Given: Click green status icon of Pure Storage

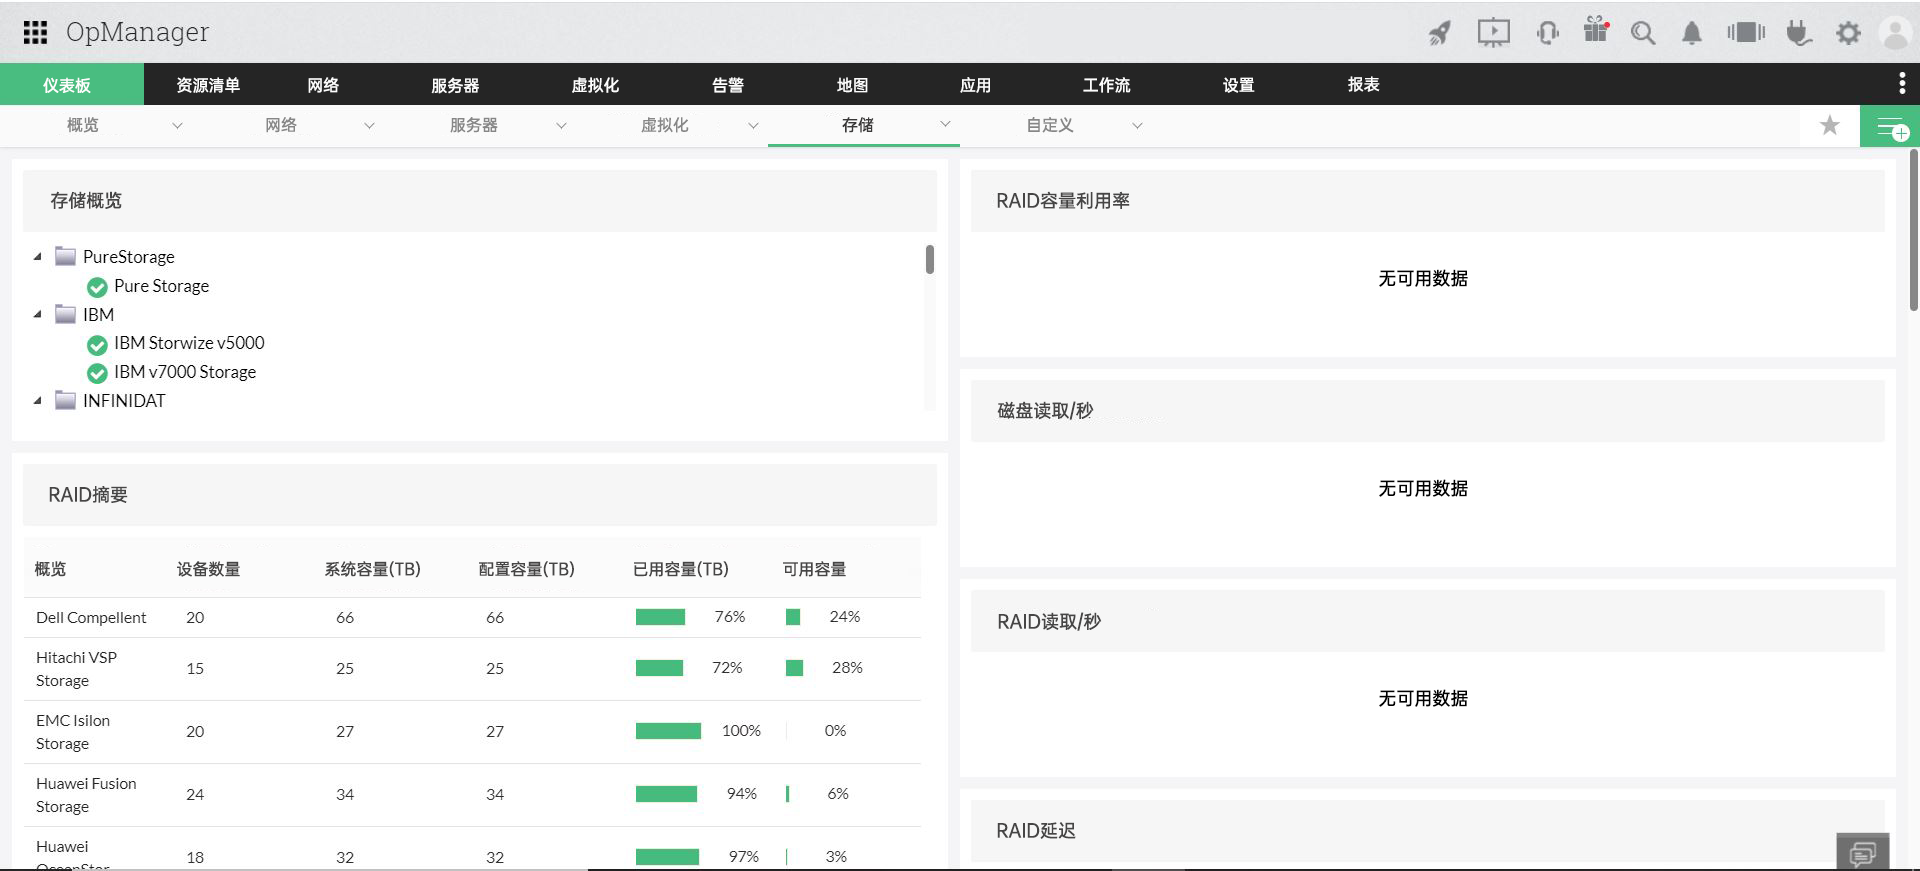Looking at the screenshot, I should [97, 287].
